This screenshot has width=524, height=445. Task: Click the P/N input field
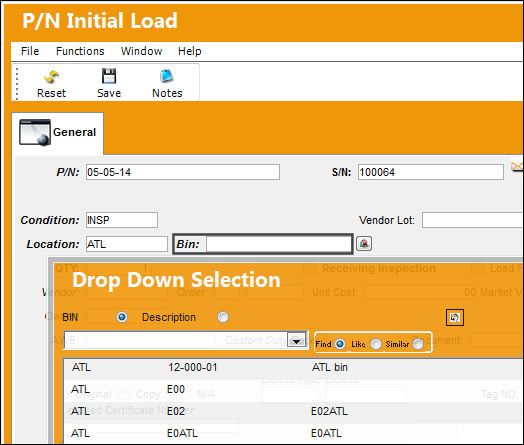click(x=183, y=172)
